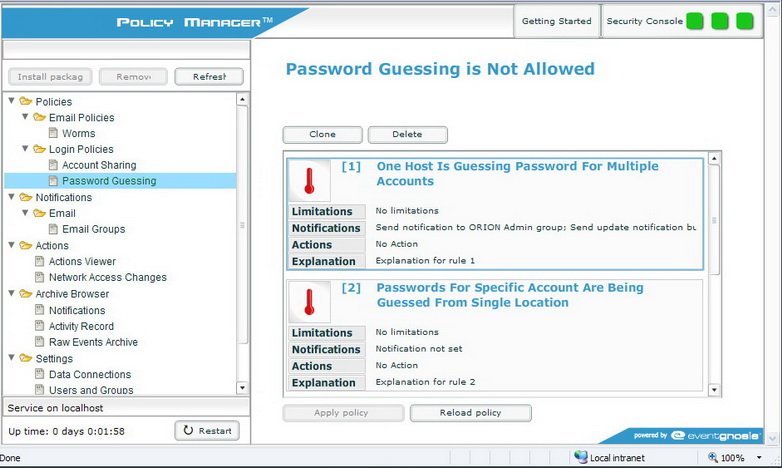Click the Policies folder icon

point(25,101)
